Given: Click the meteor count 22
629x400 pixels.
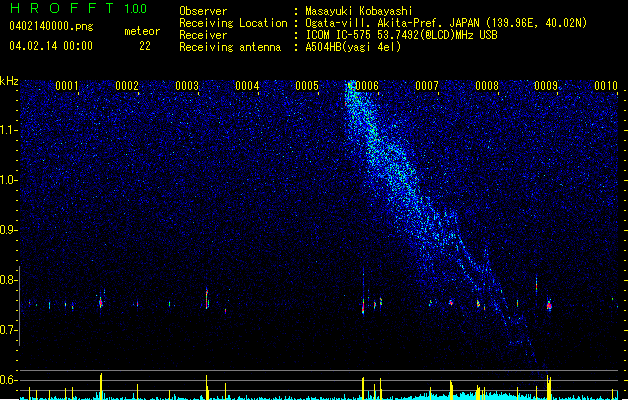Looking at the screenshot, I should pos(145,46).
